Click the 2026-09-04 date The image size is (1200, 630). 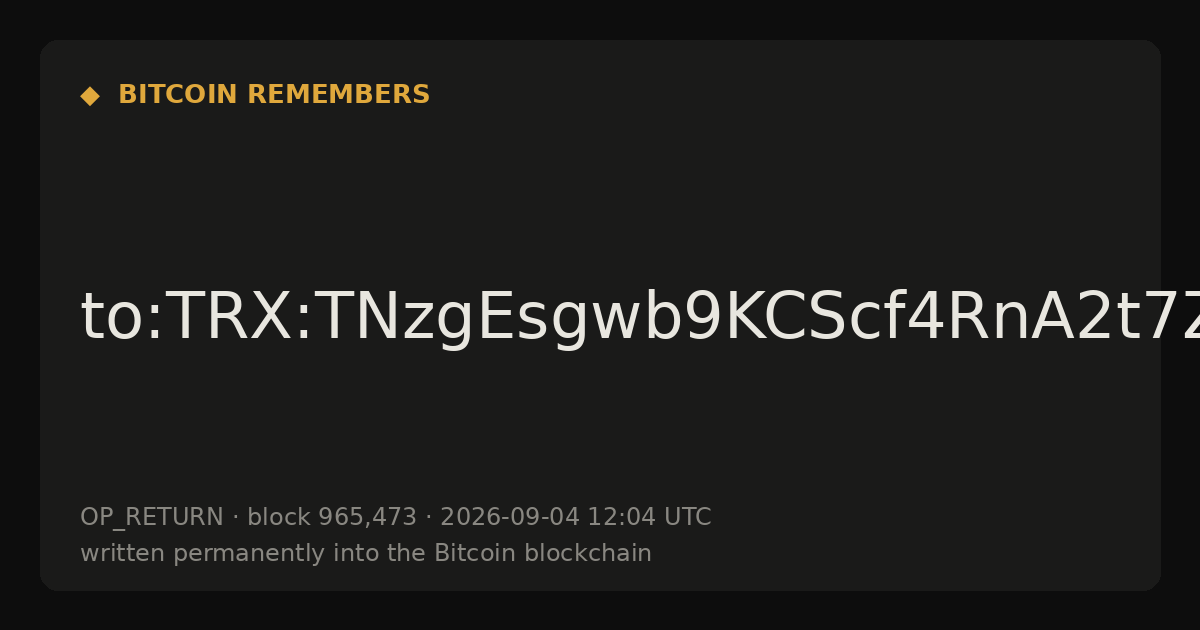[510, 518]
